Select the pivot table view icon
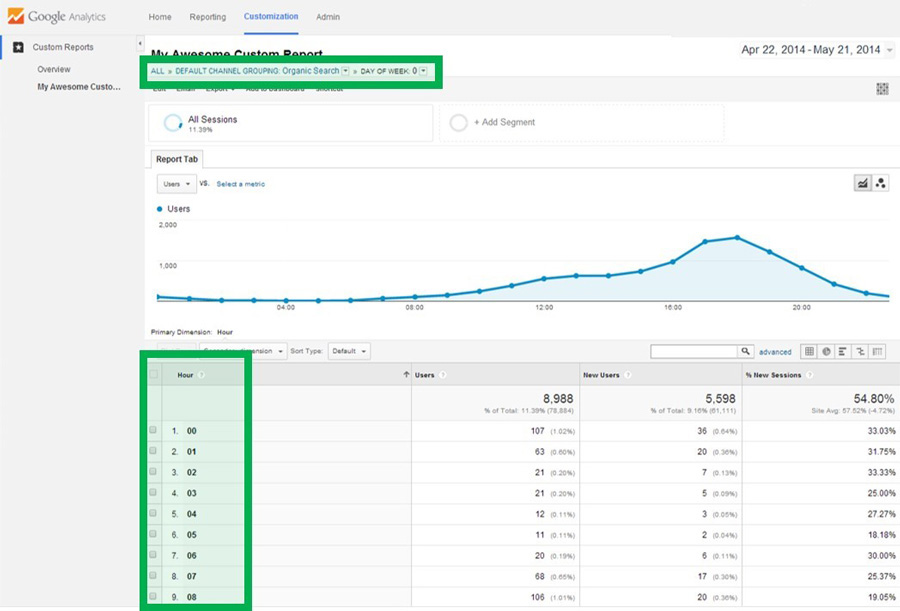The image size is (900, 611). pos(877,352)
